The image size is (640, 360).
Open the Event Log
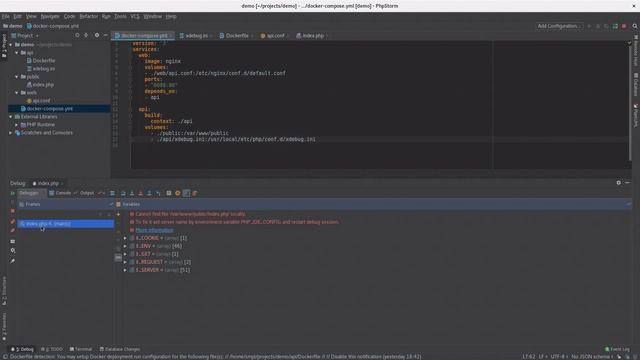point(617,349)
